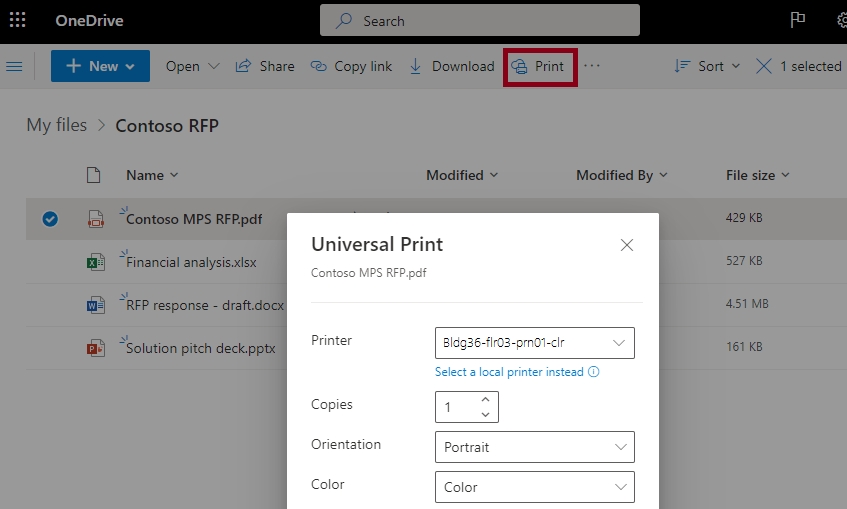The image size is (847, 509).
Task: Decrease copies with down arrow
Action: [486, 414]
